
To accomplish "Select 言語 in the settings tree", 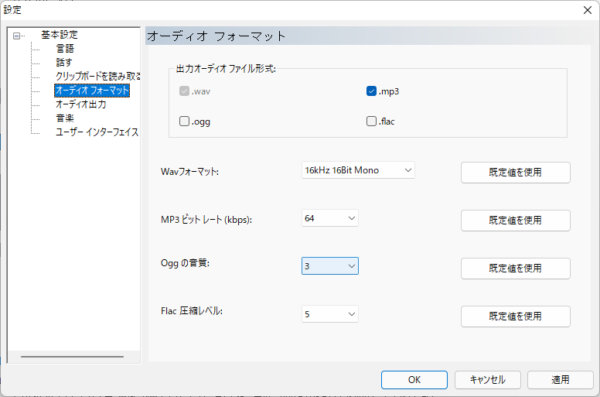I will pyautogui.click(x=65, y=49).
